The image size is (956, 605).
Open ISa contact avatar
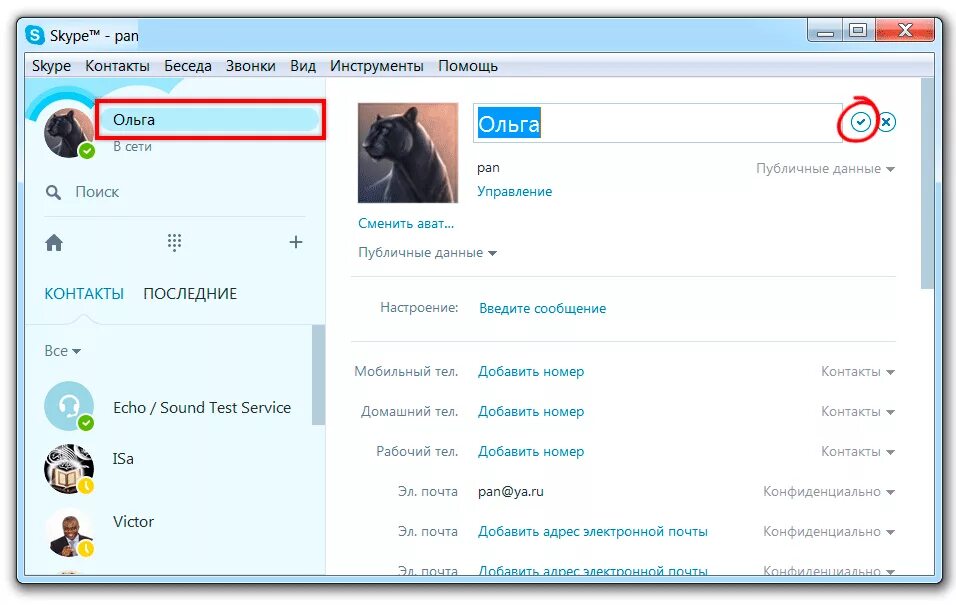pyautogui.click(x=69, y=469)
